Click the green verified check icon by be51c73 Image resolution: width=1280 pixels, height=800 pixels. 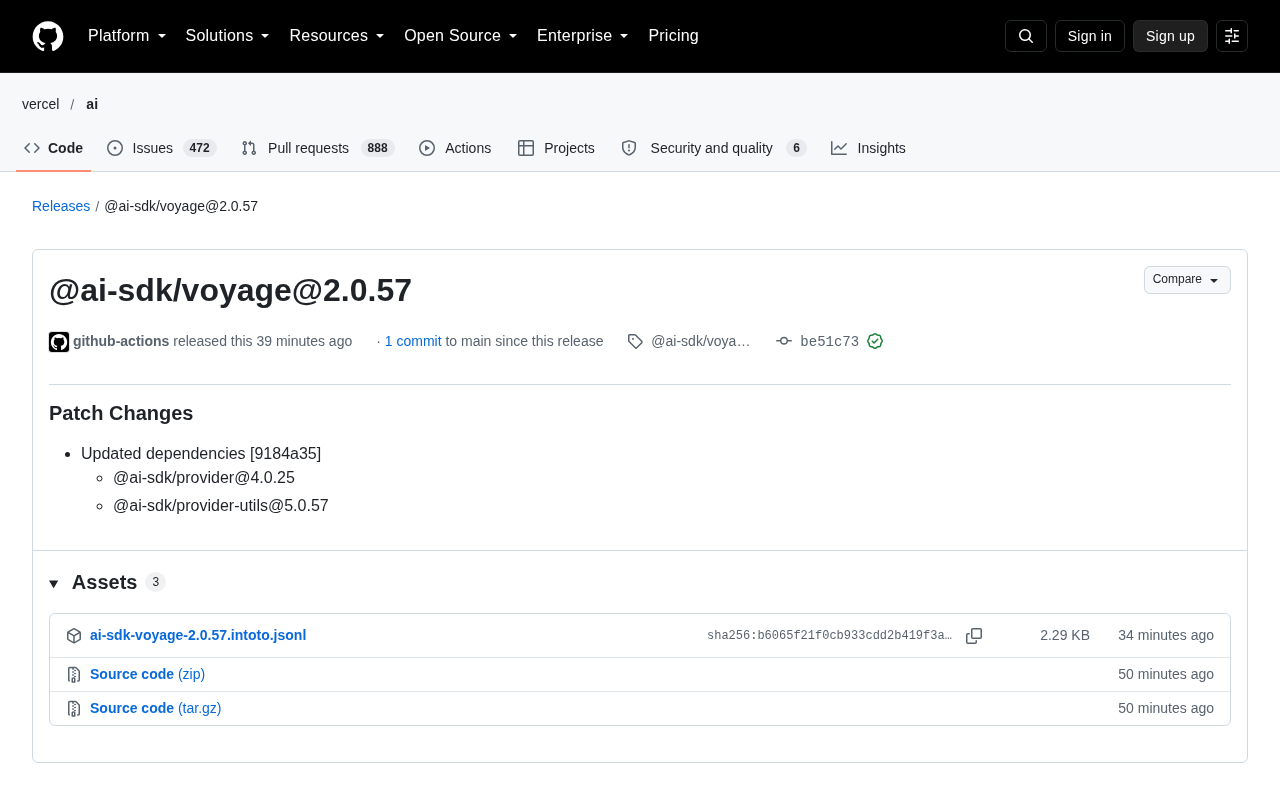(x=875, y=341)
